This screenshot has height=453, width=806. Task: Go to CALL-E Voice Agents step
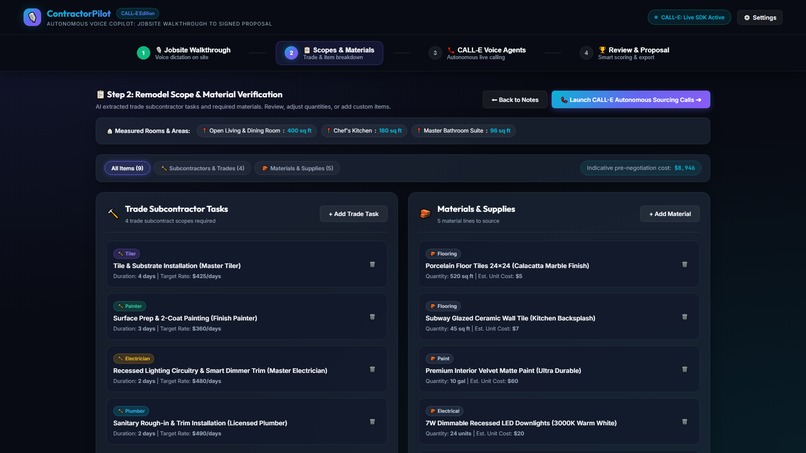[x=479, y=53]
